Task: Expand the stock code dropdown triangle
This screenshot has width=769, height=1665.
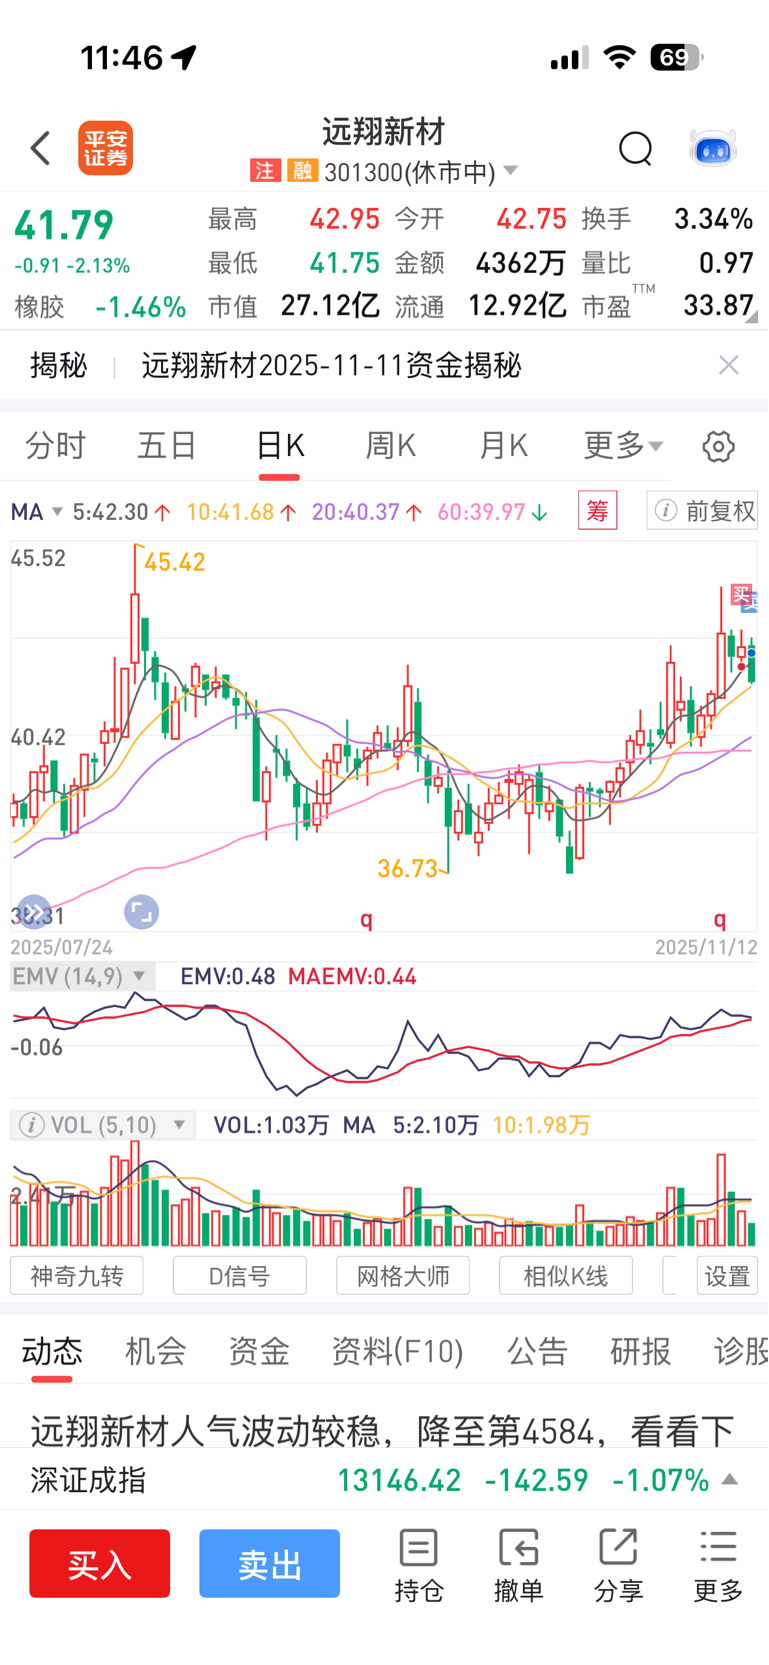Action: (510, 171)
